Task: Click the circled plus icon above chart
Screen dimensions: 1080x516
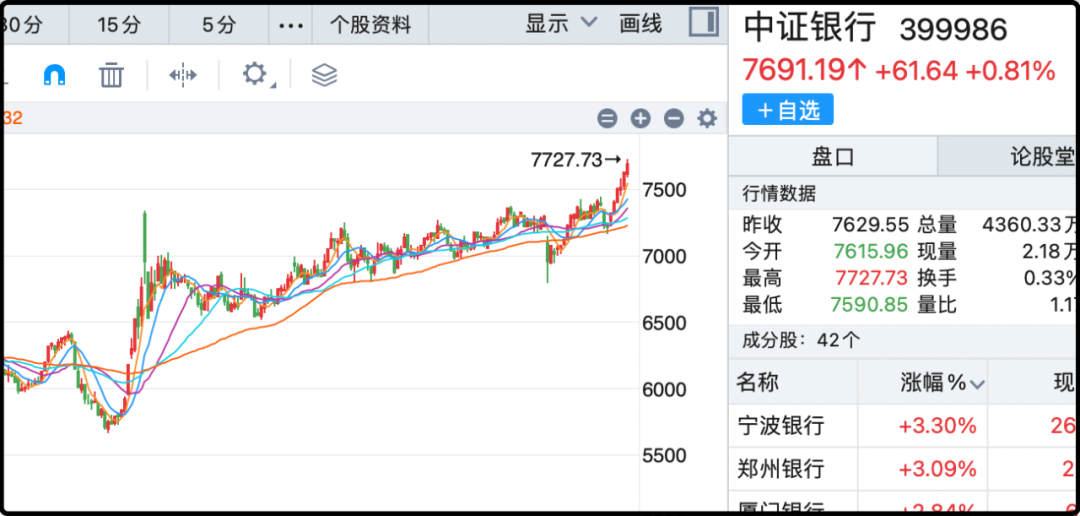Action: point(640,119)
